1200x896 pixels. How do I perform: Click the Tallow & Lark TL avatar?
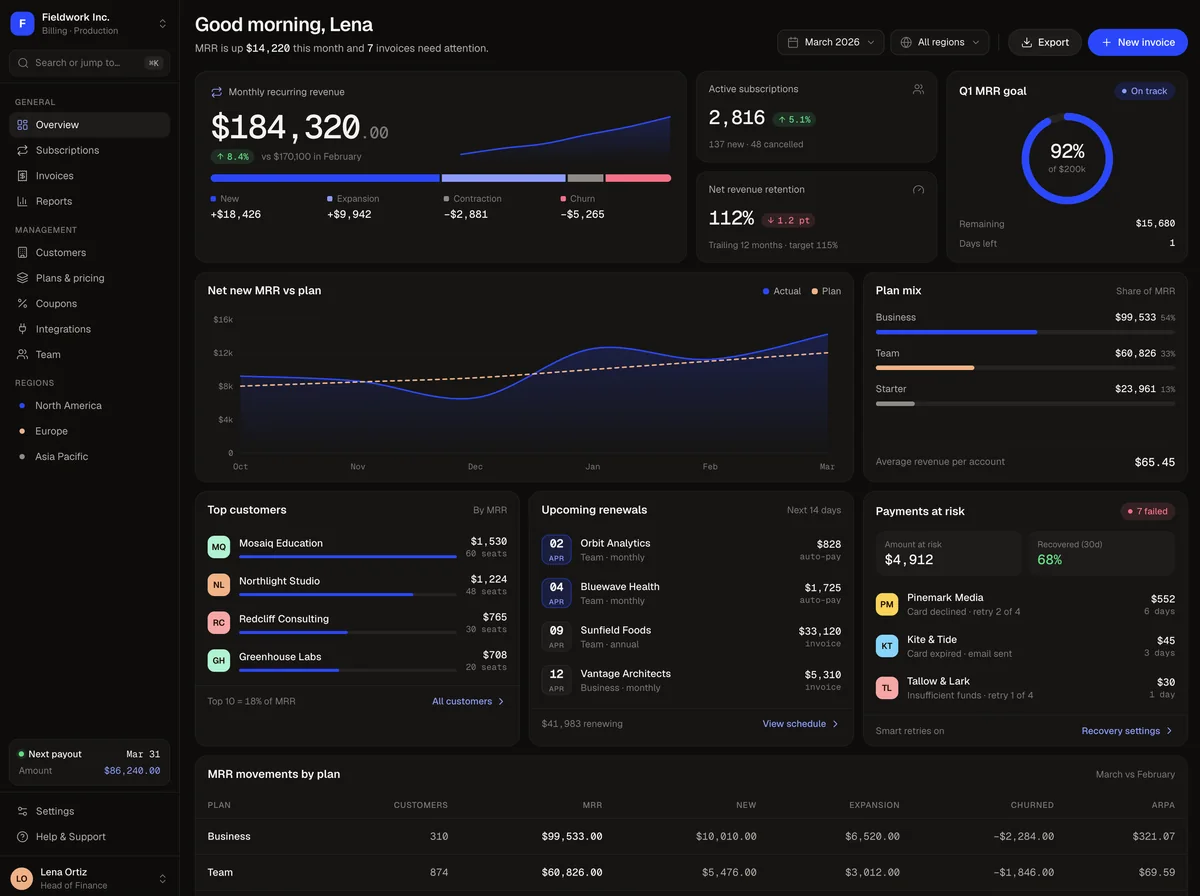click(x=887, y=688)
